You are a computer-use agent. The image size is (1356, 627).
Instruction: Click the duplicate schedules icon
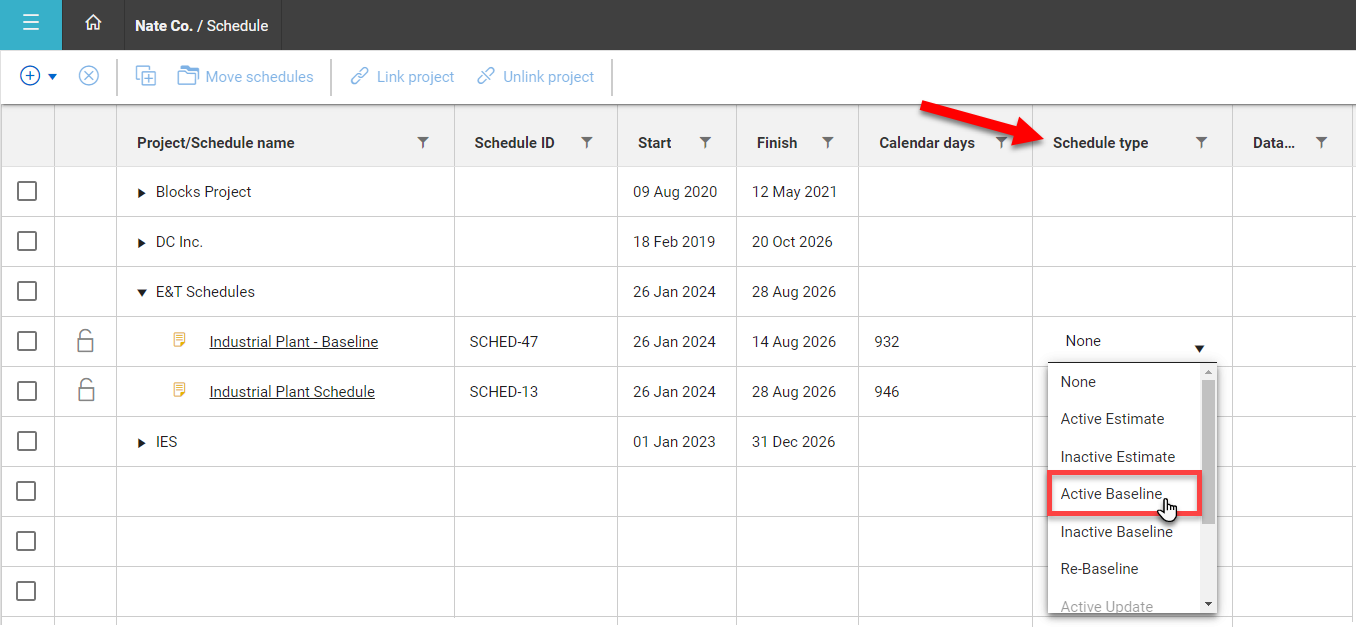pyautogui.click(x=146, y=76)
